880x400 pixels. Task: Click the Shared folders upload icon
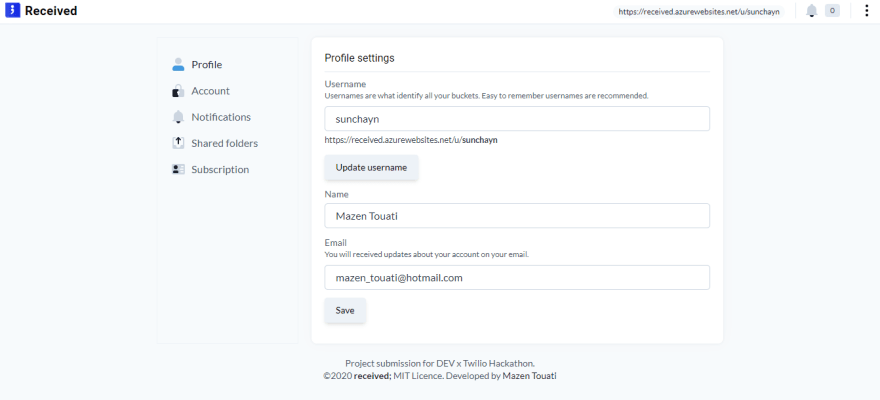click(x=178, y=143)
